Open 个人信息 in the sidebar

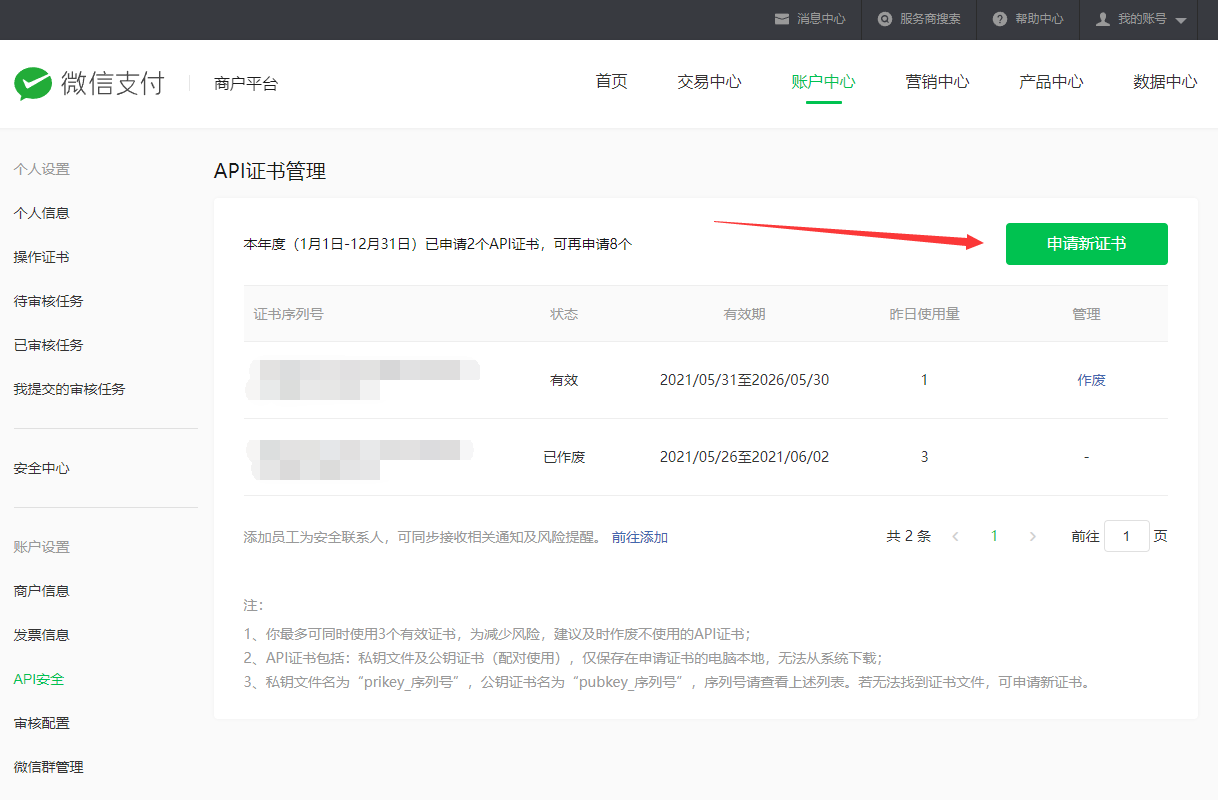pos(41,213)
